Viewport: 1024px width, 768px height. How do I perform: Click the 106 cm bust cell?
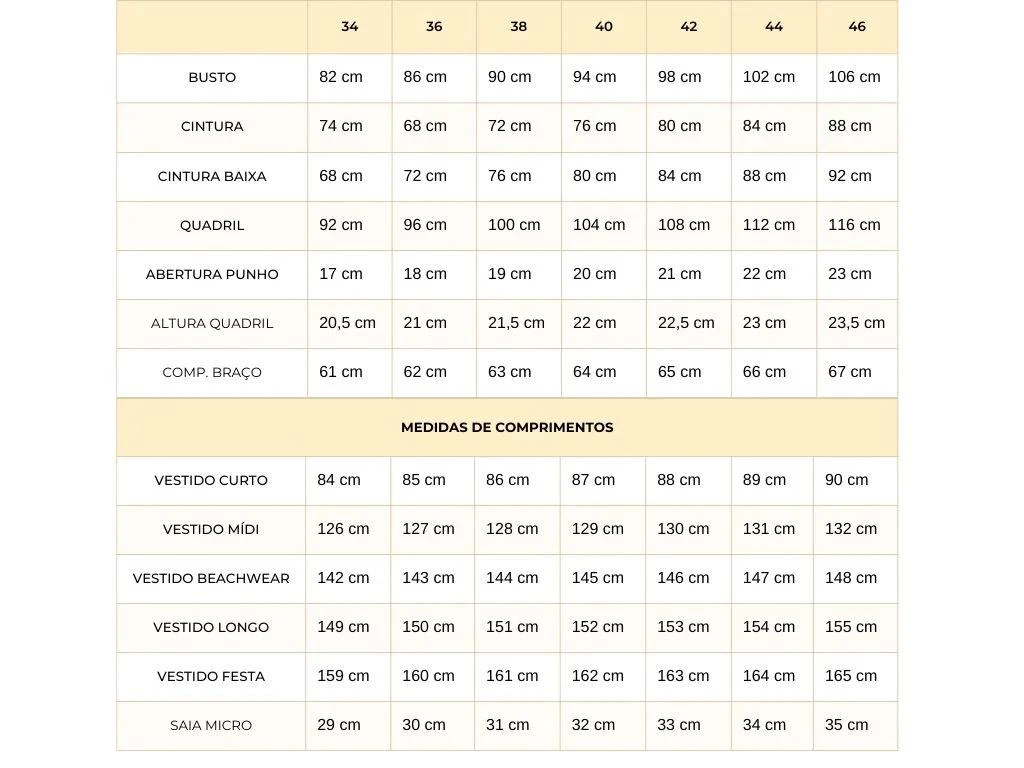coord(854,77)
